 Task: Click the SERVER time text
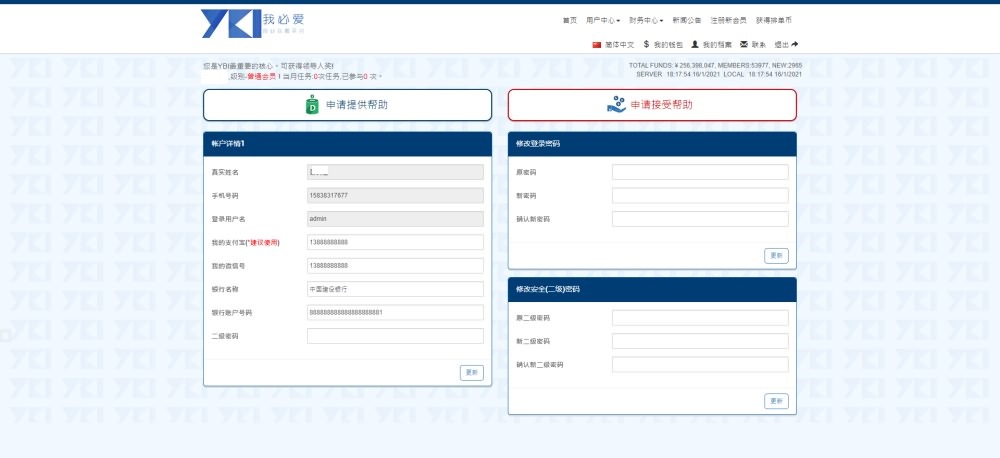(678, 75)
